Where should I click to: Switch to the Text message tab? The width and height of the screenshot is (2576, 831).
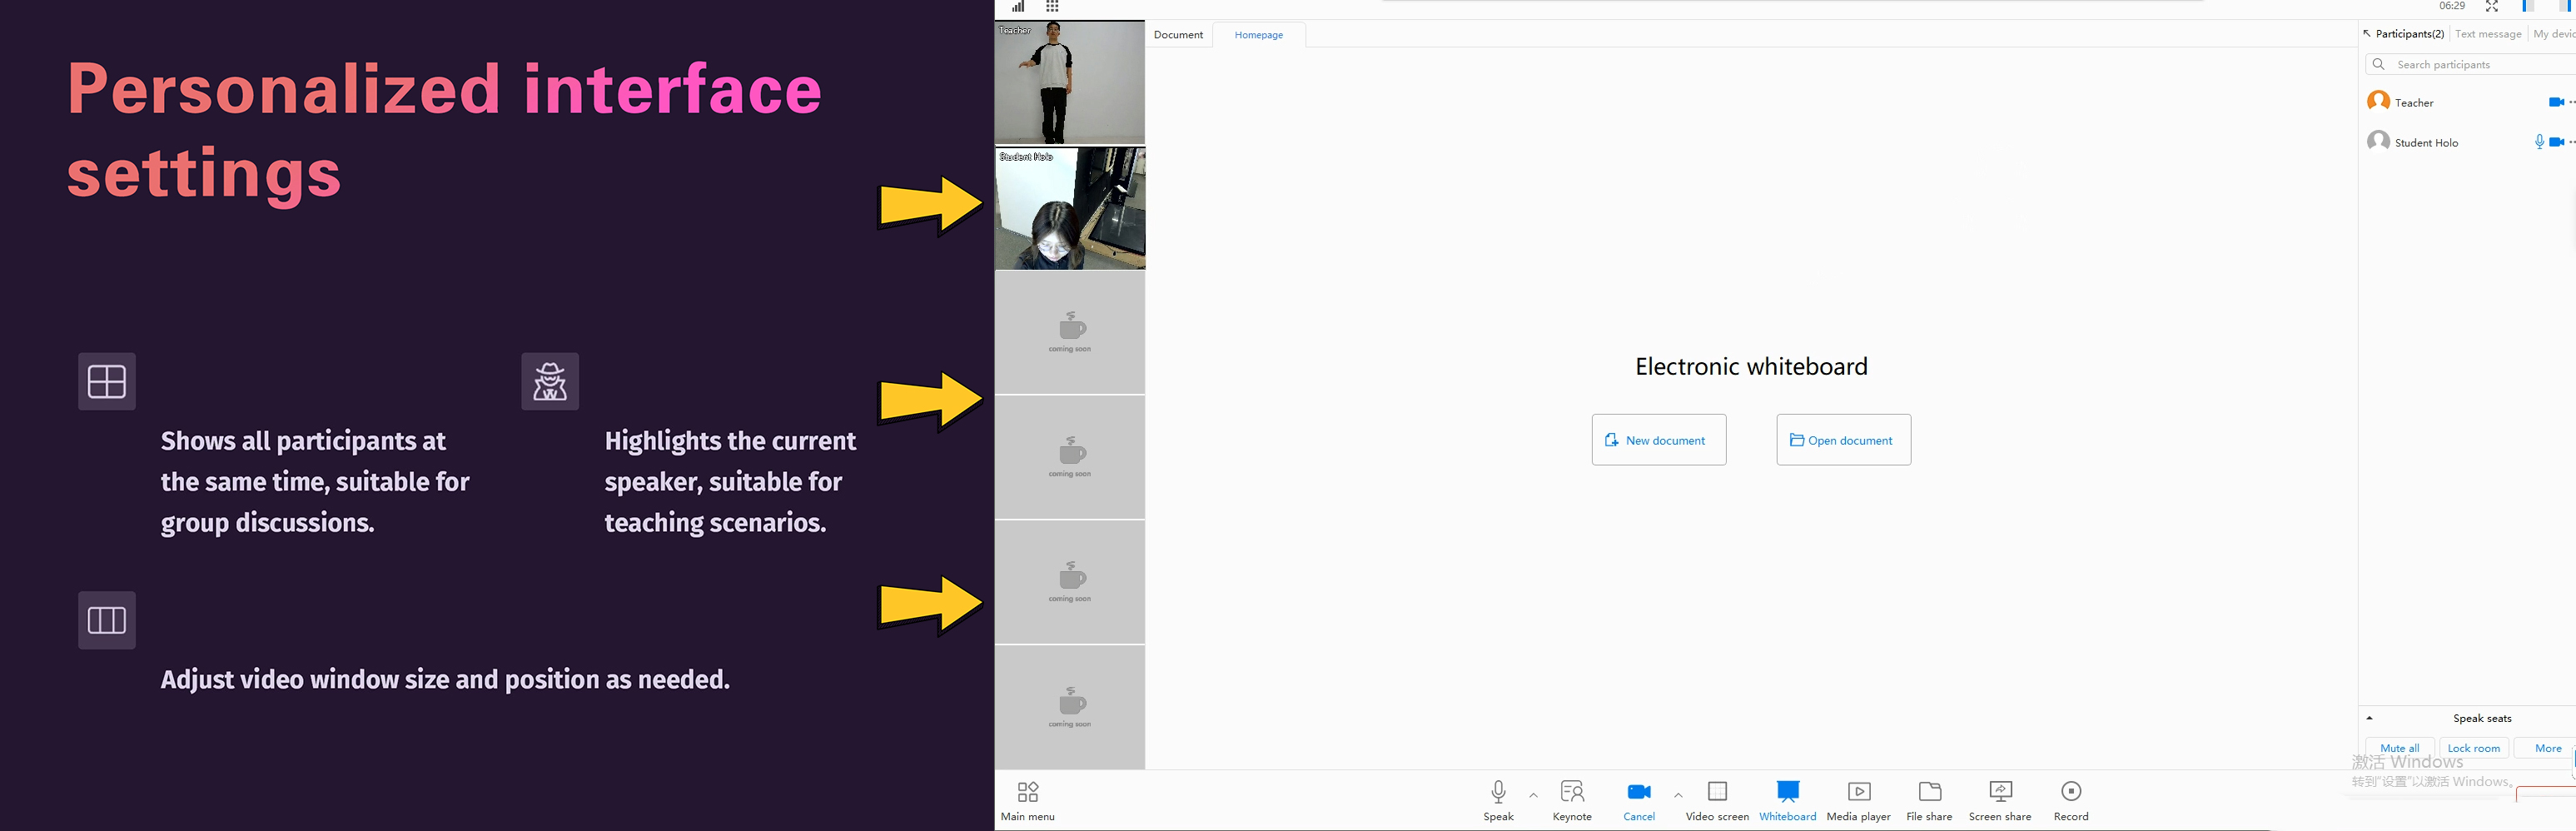(x=2488, y=34)
